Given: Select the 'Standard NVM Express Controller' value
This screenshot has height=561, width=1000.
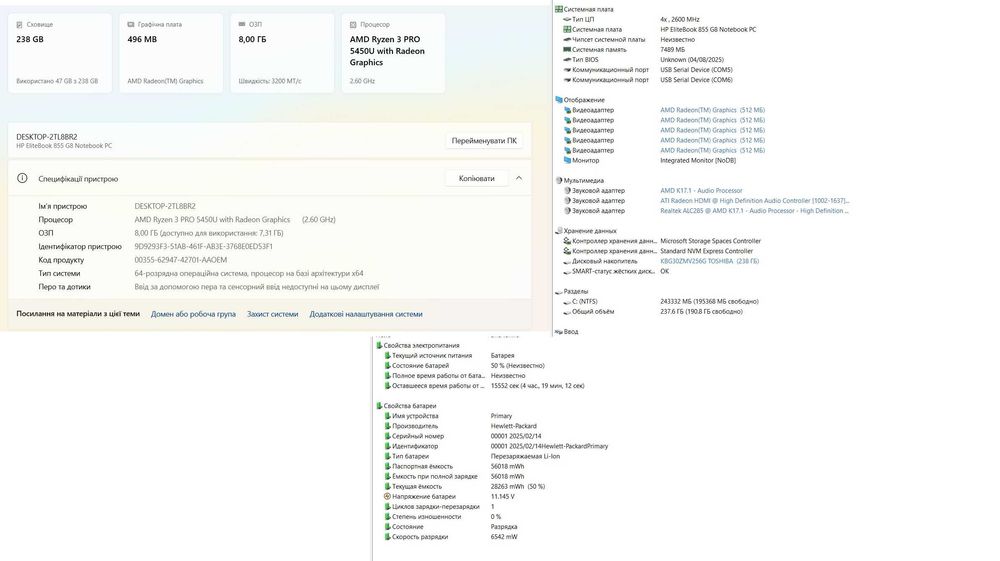Looking at the screenshot, I should point(706,251).
